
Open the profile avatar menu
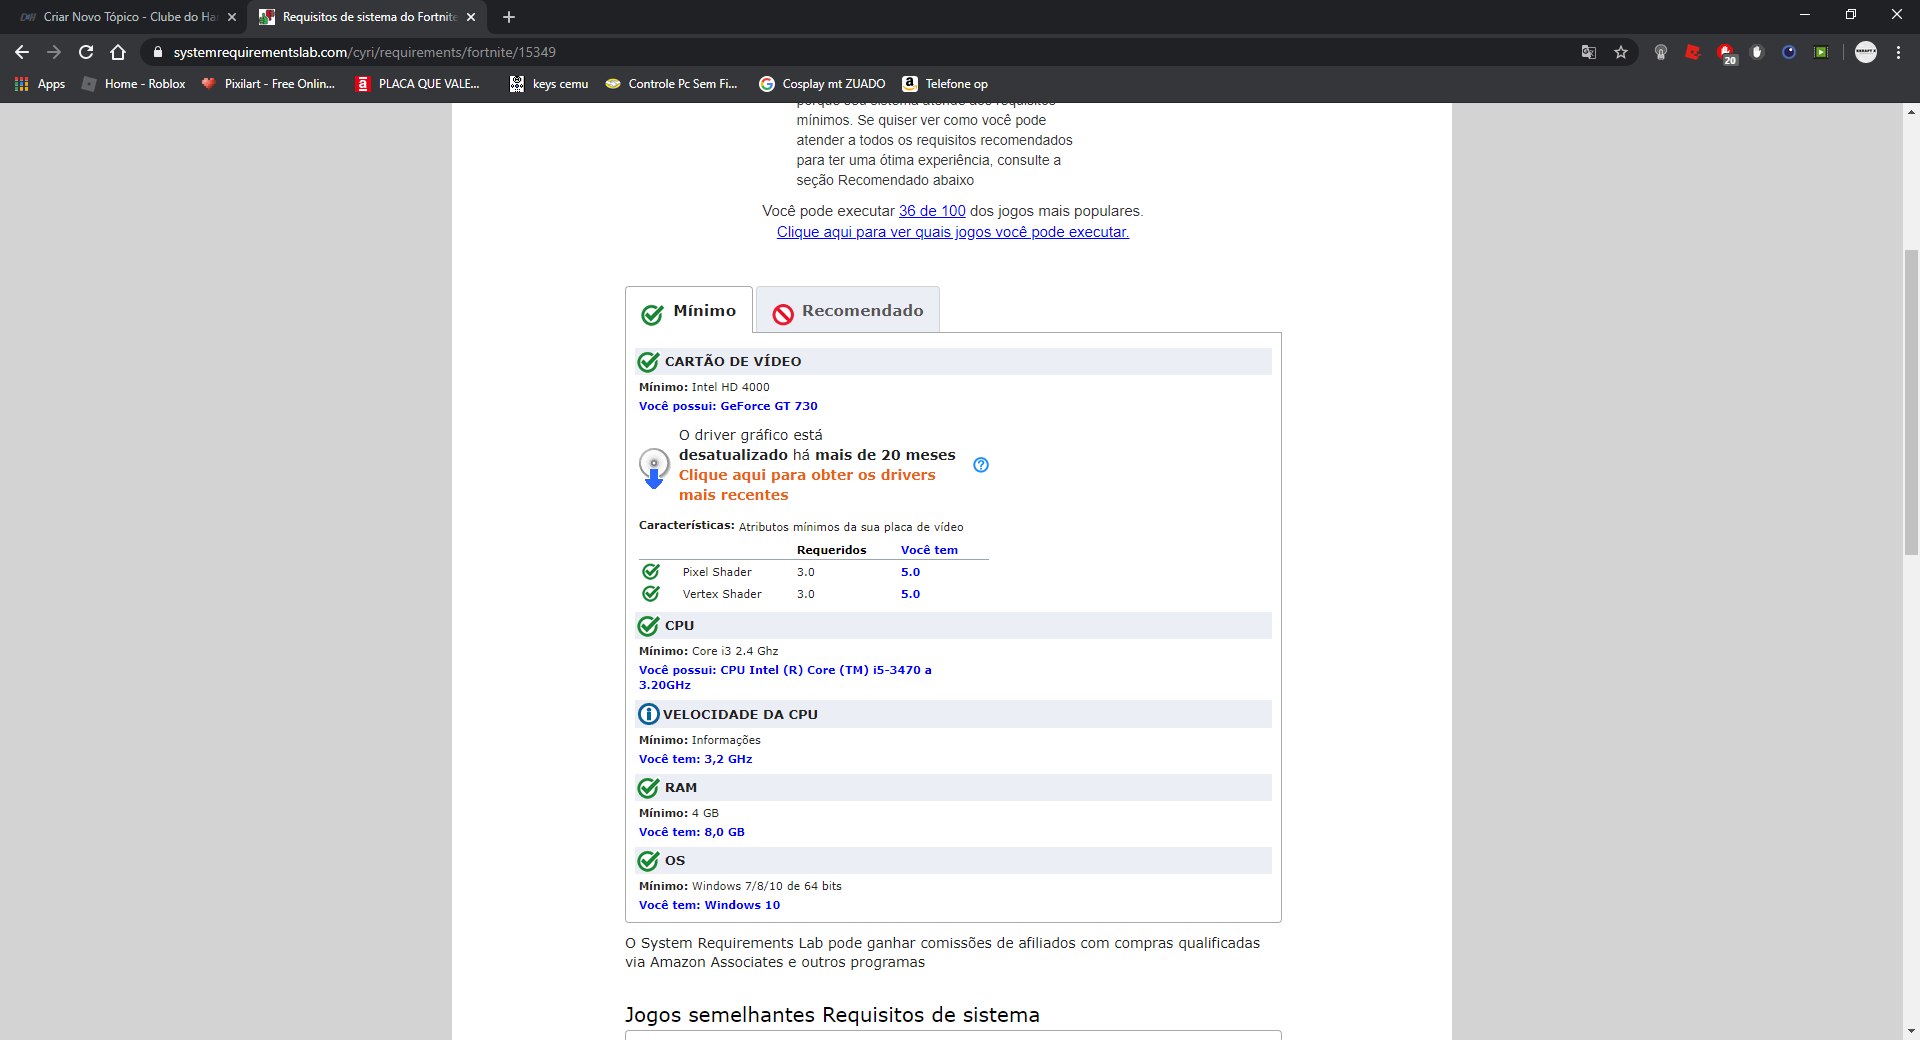1866,52
